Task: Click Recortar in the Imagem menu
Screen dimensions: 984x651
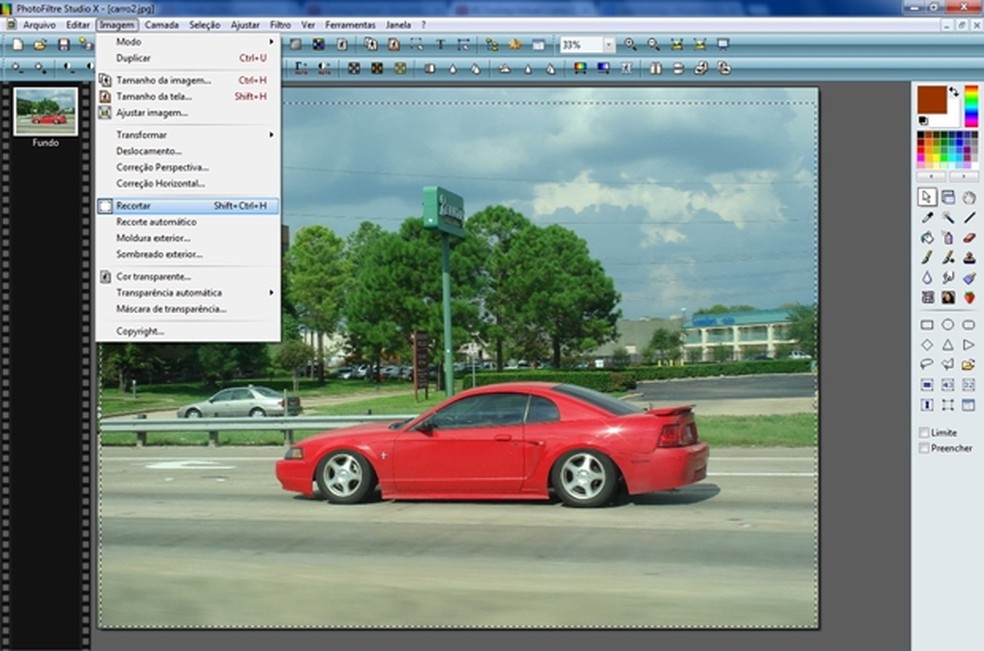Action: pos(134,206)
